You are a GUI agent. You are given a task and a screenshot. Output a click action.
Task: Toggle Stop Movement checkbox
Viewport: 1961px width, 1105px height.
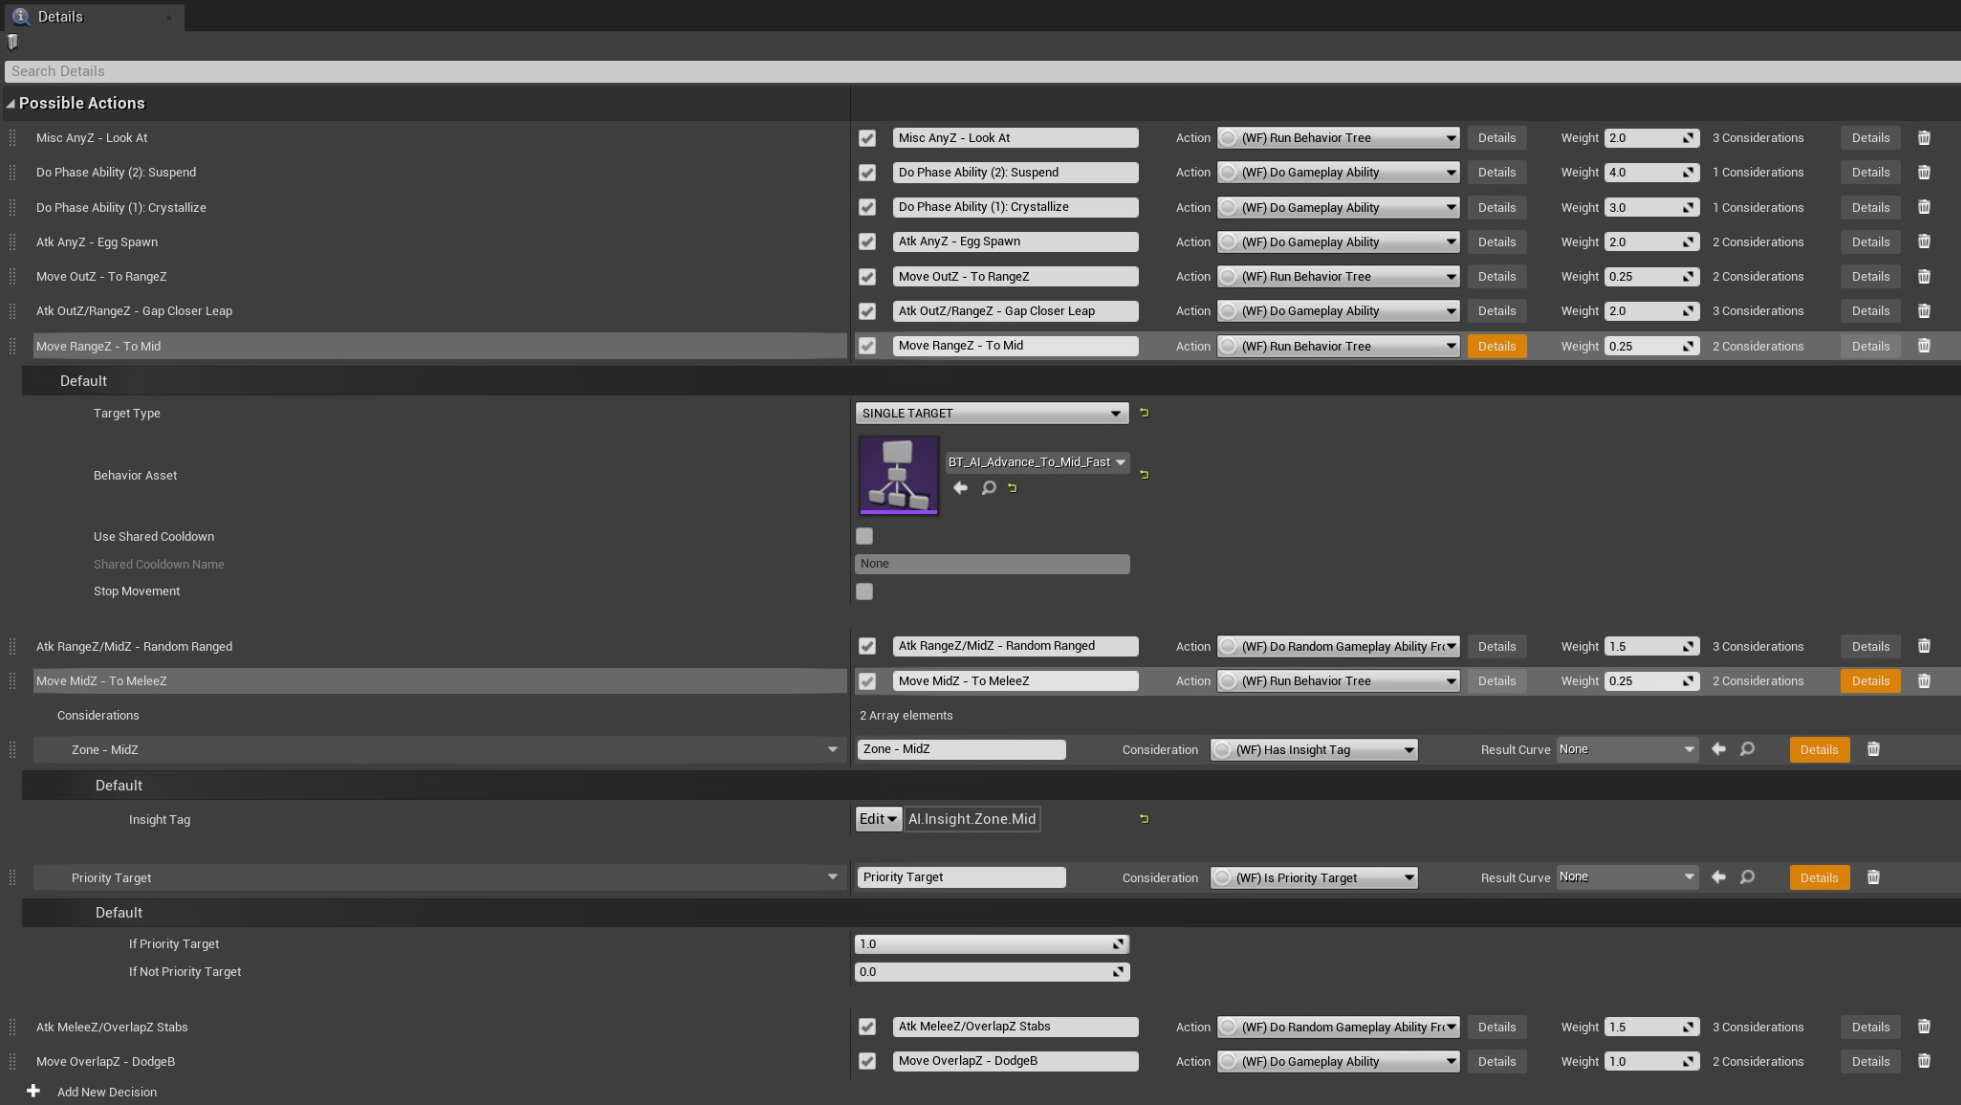[x=865, y=591]
